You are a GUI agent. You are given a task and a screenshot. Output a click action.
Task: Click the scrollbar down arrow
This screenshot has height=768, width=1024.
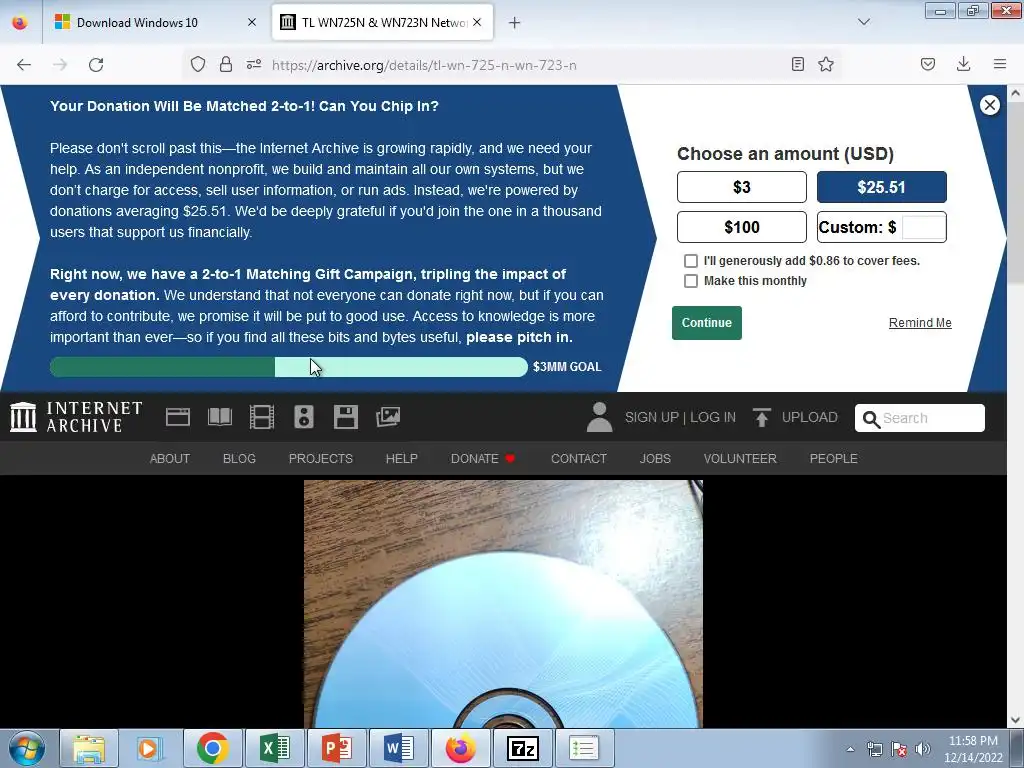(1016, 720)
